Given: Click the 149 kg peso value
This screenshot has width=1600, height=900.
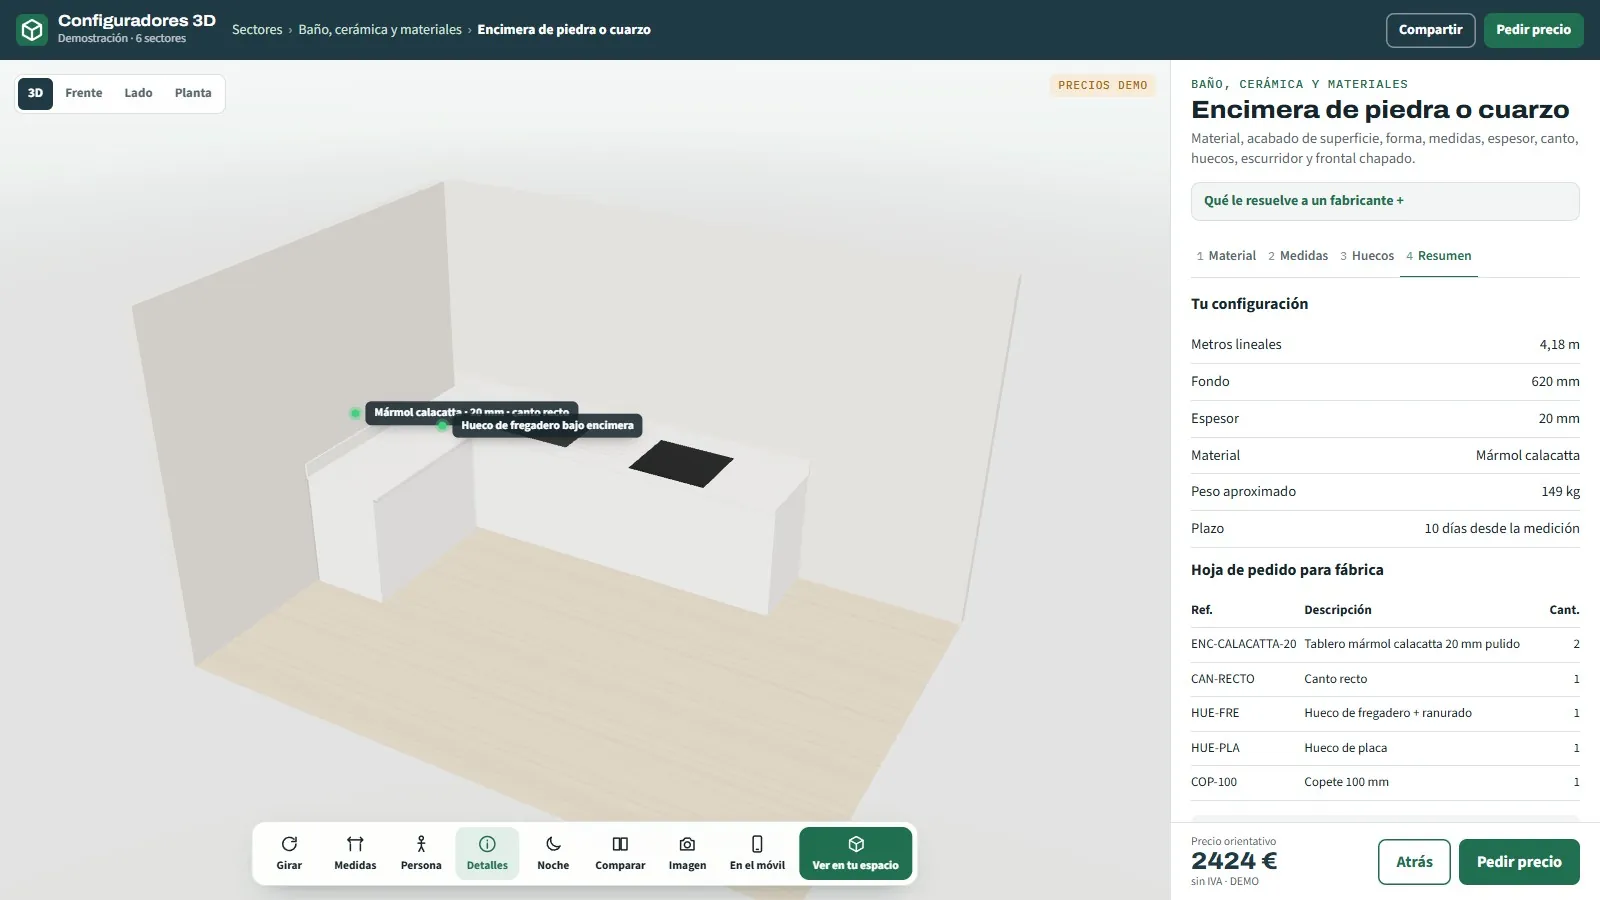Looking at the screenshot, I should tap(1560, 492).
